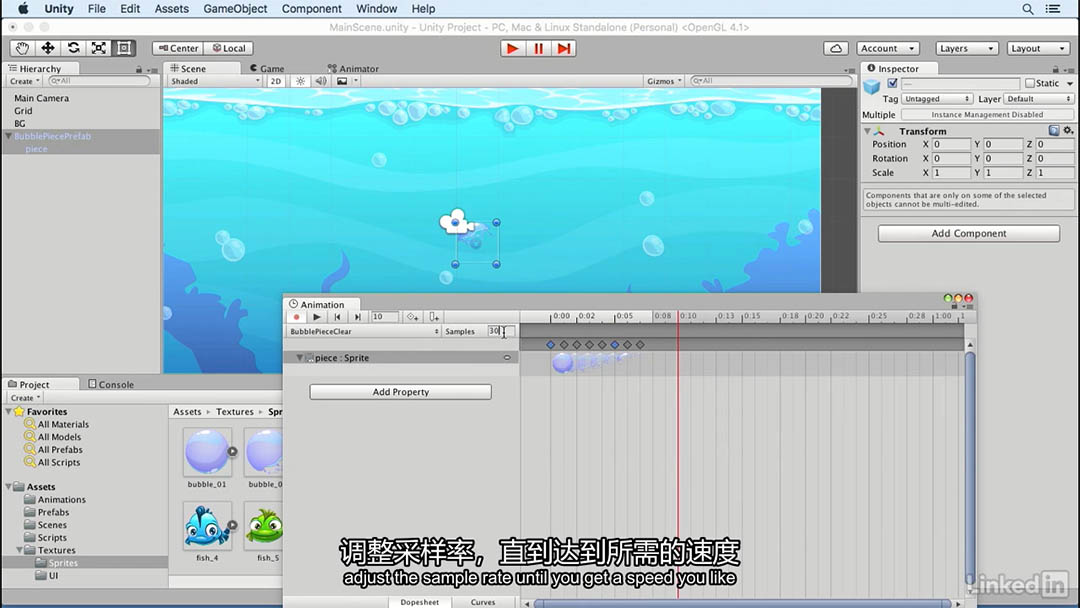Play the animation clip preview
1080x608 pixels.
coord(317,317)
